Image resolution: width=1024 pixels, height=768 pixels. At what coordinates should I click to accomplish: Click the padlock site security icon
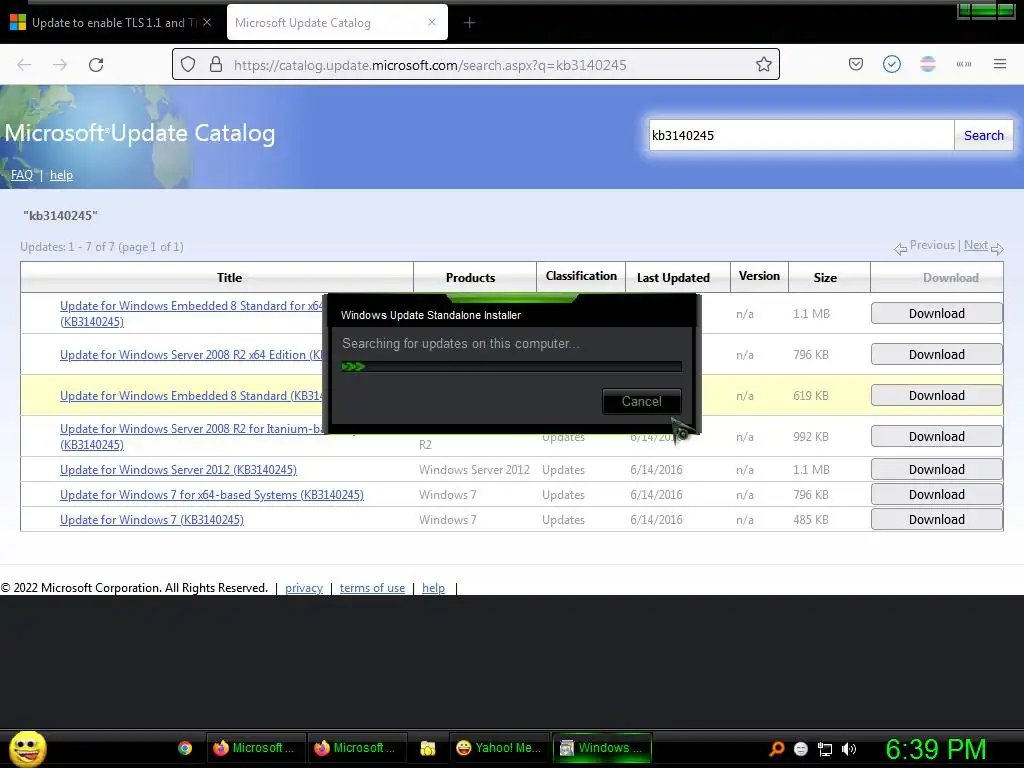(216, 65)
